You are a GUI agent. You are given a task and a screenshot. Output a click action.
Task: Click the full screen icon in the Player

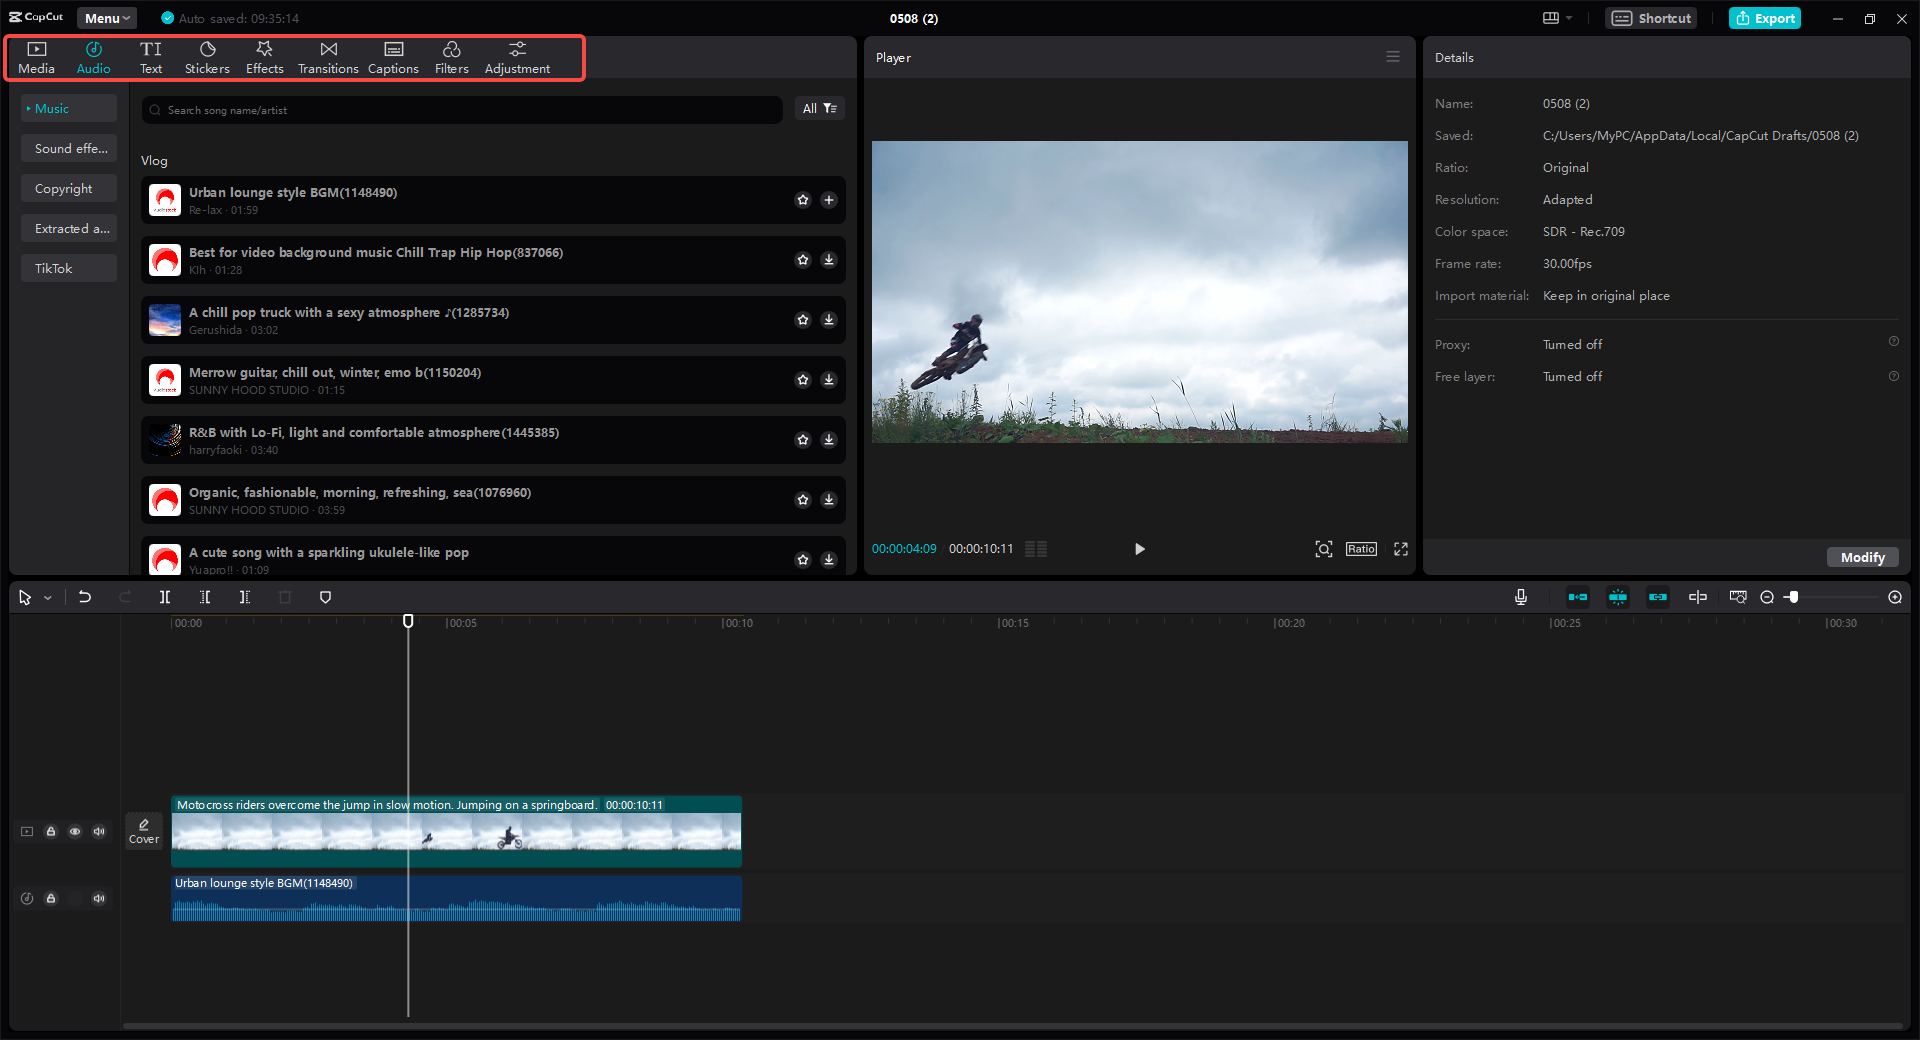(x=1401, y=549)
